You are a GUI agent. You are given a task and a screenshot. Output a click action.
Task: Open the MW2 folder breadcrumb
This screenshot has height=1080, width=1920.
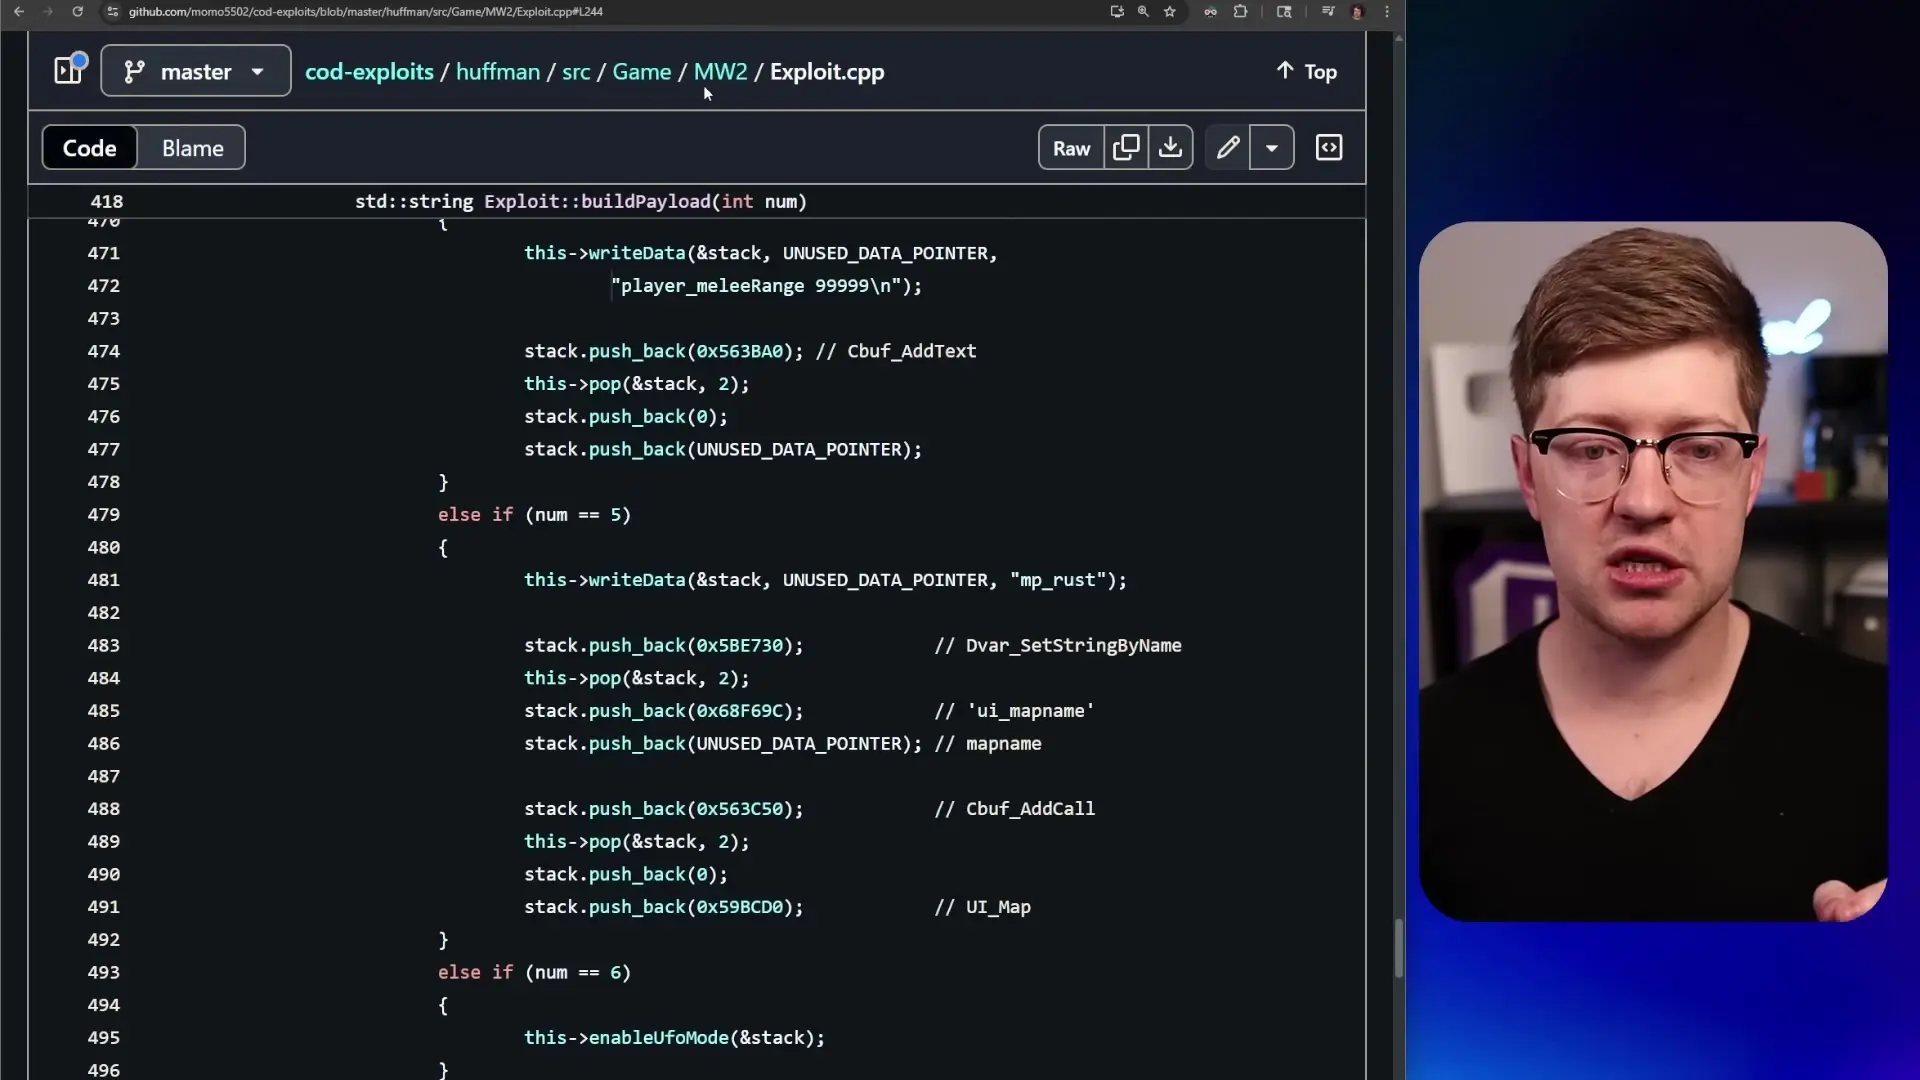pos(720,72)
